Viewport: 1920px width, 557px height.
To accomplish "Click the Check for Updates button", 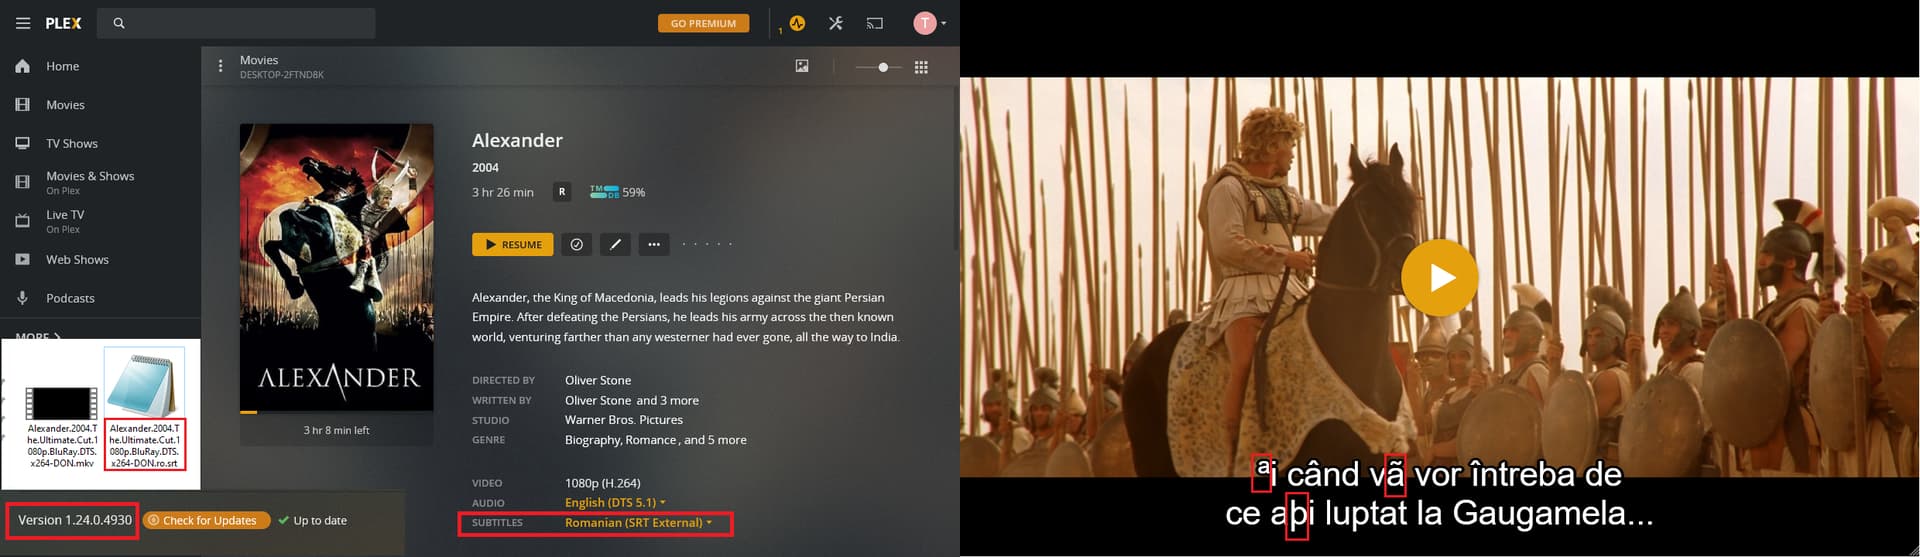I will pyautogui.click(x=207, y=521).
